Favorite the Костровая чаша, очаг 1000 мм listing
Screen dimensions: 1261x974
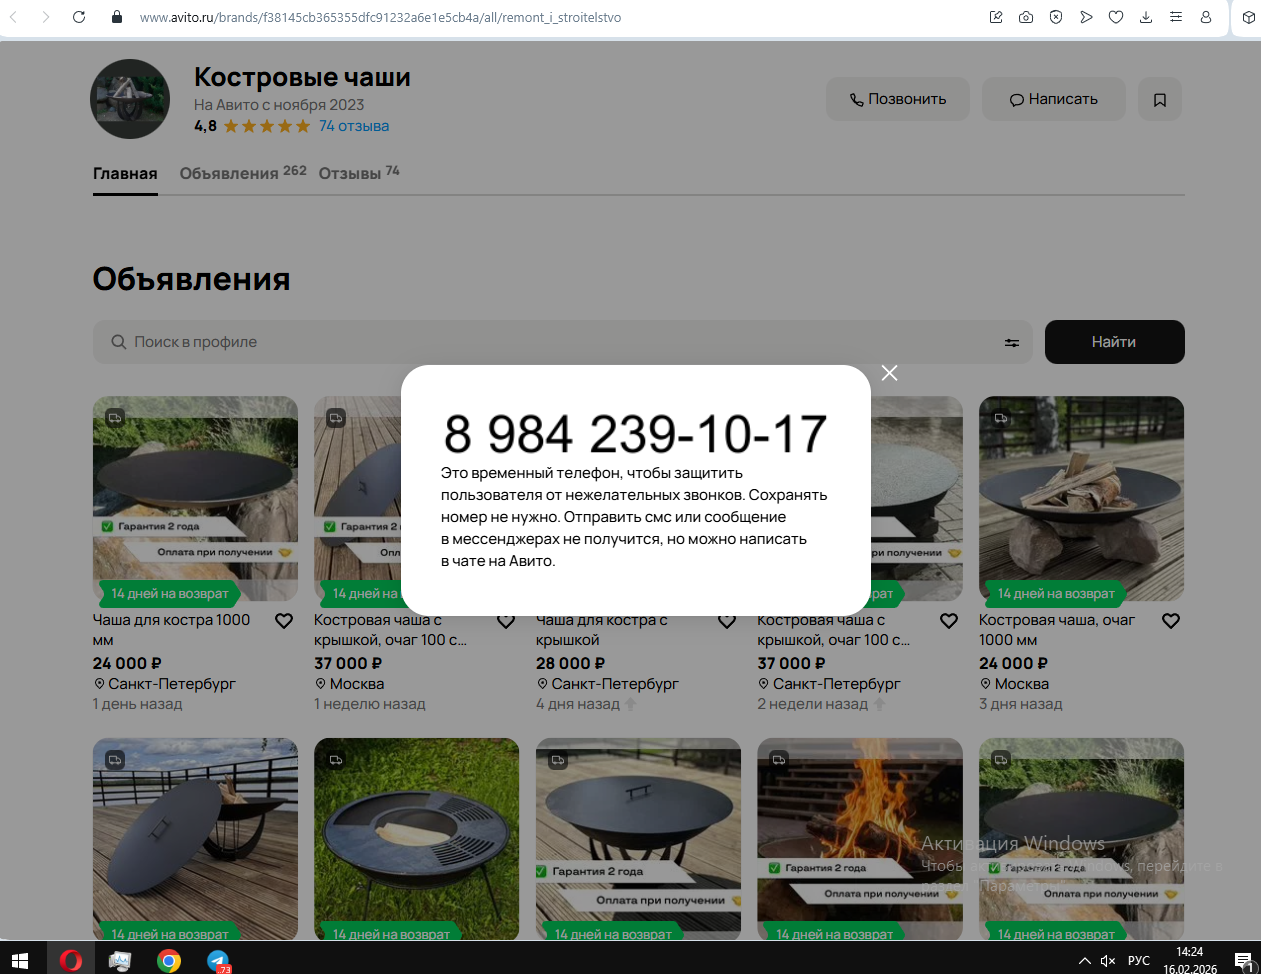click(1171, 621)
